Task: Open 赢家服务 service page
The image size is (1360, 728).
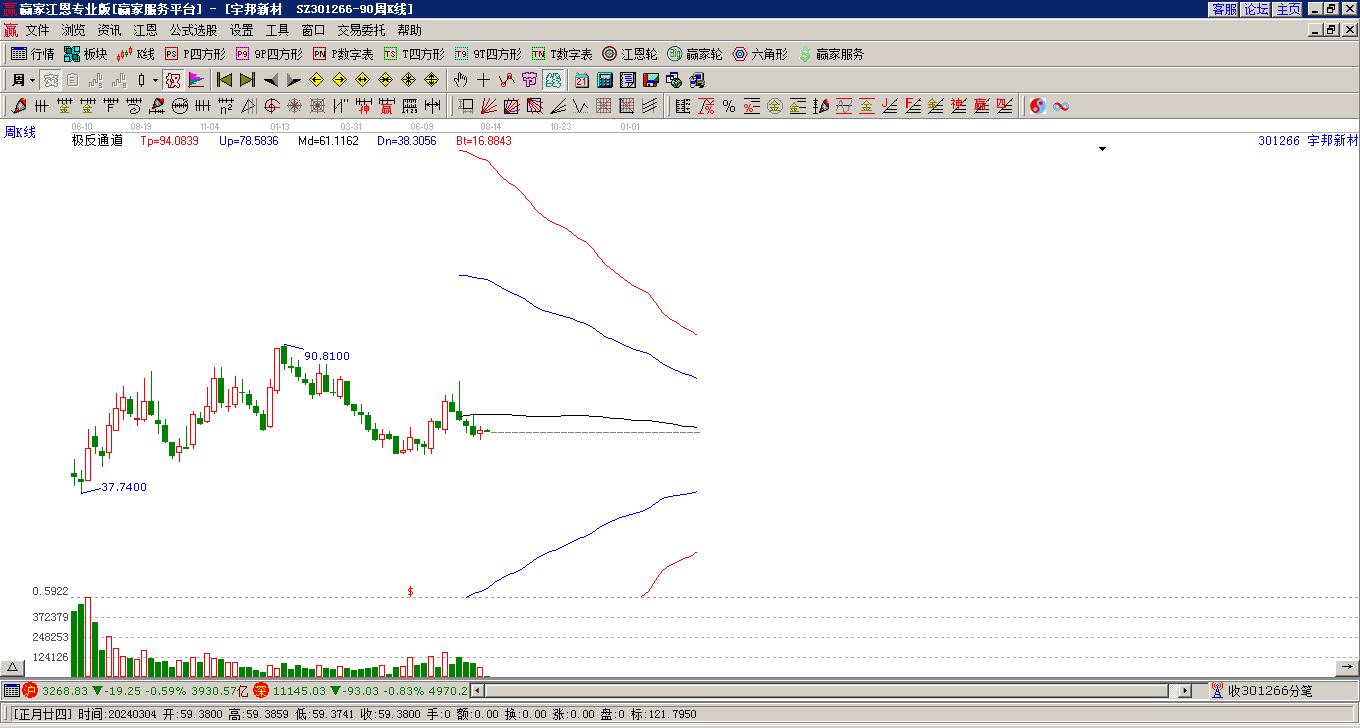Action: pos(831,54)
